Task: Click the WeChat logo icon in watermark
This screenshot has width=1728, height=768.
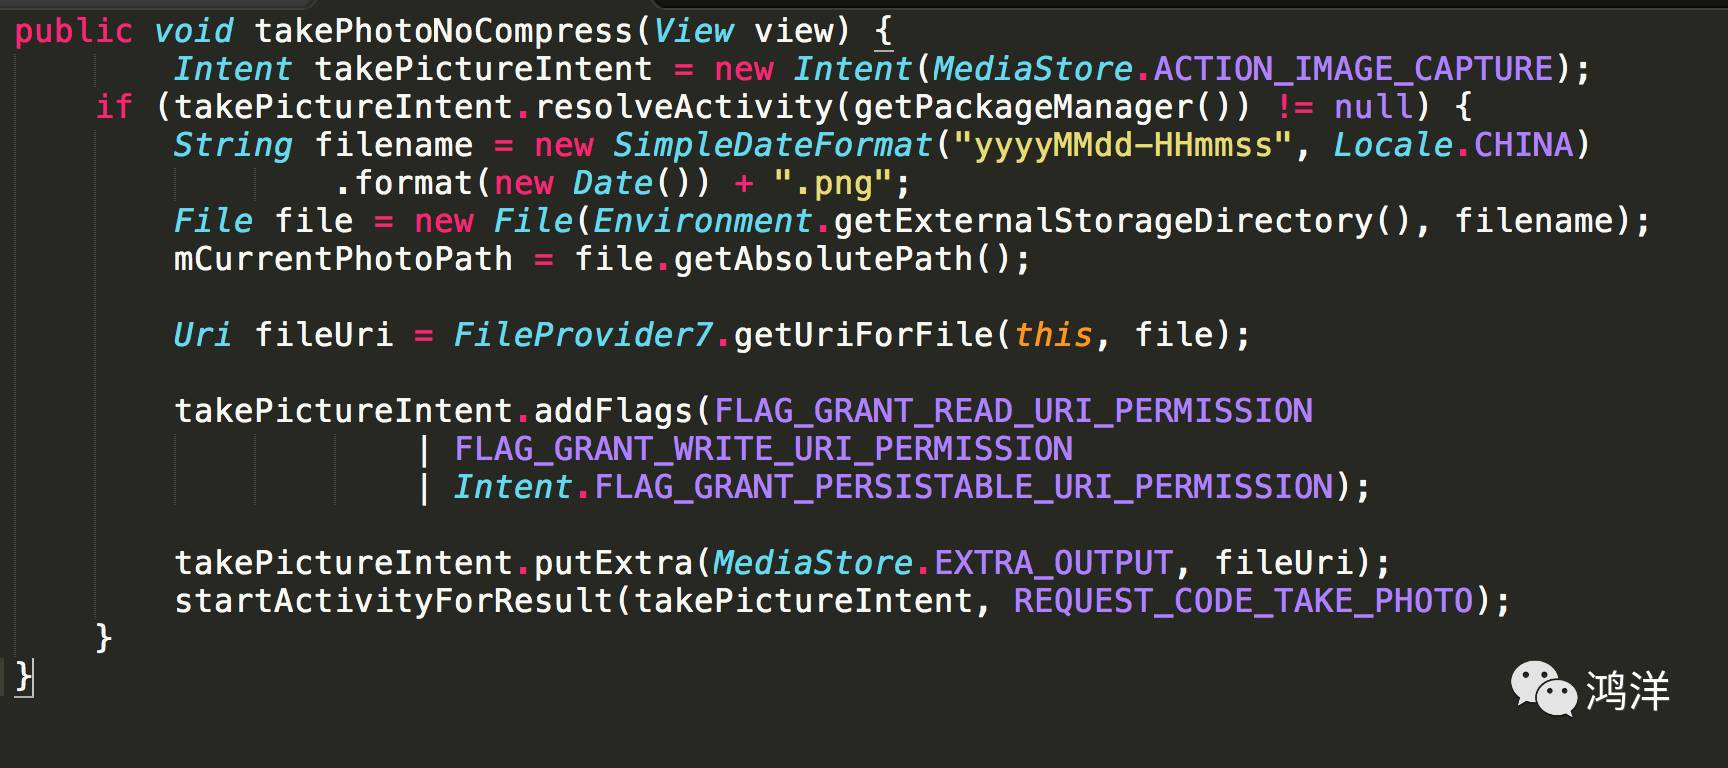Action: [x=1543, y=689]
